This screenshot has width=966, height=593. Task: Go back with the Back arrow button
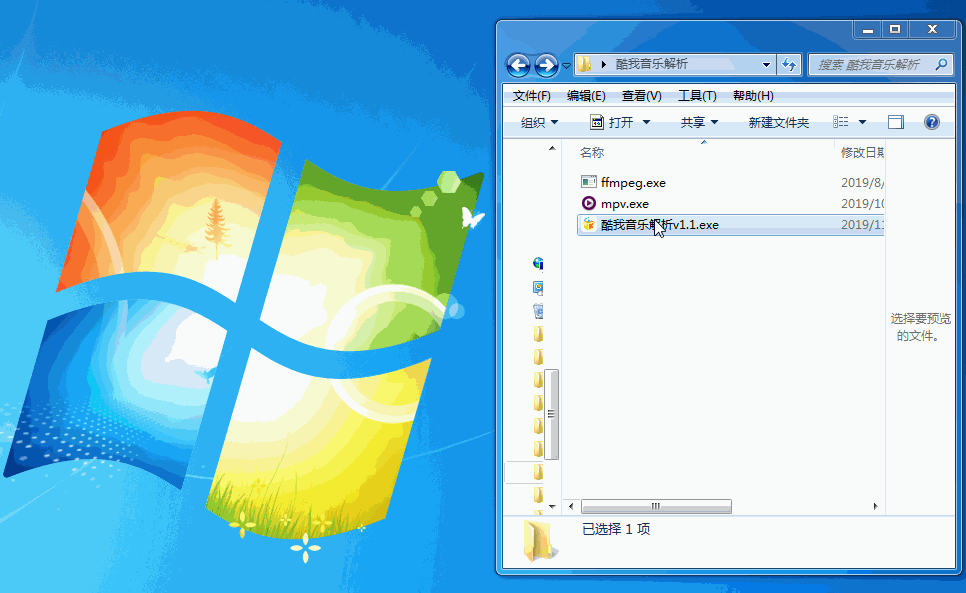(x=518, y=65)
